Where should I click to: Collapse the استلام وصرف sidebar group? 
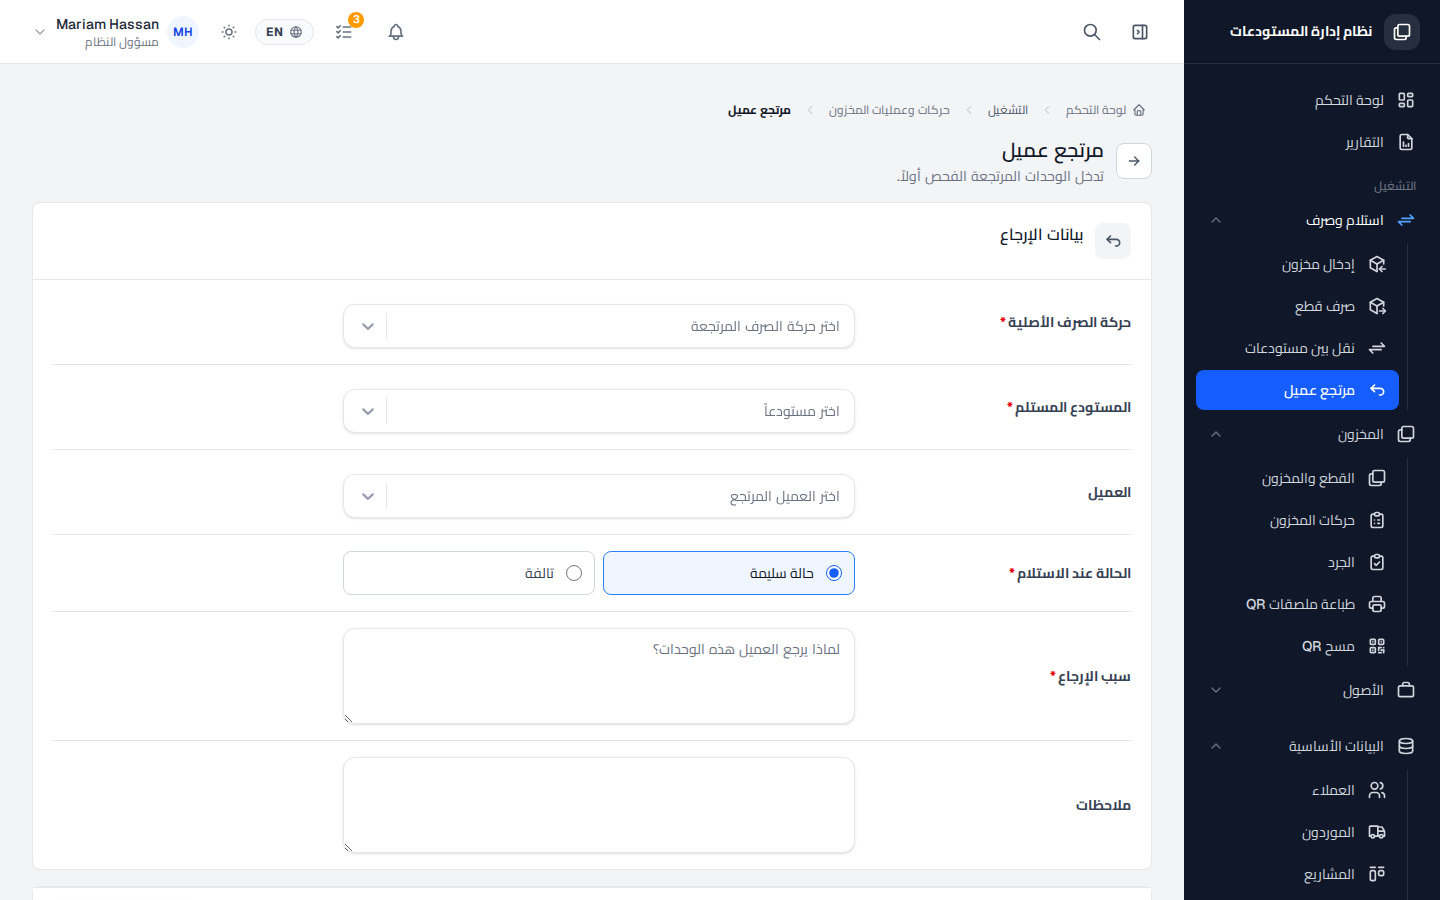[1312, 220]
